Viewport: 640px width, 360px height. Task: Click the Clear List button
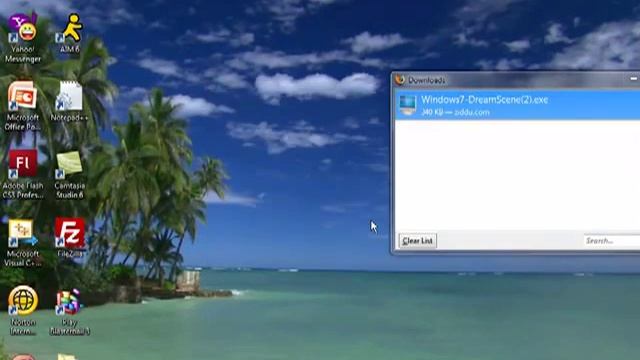[417, 241]
